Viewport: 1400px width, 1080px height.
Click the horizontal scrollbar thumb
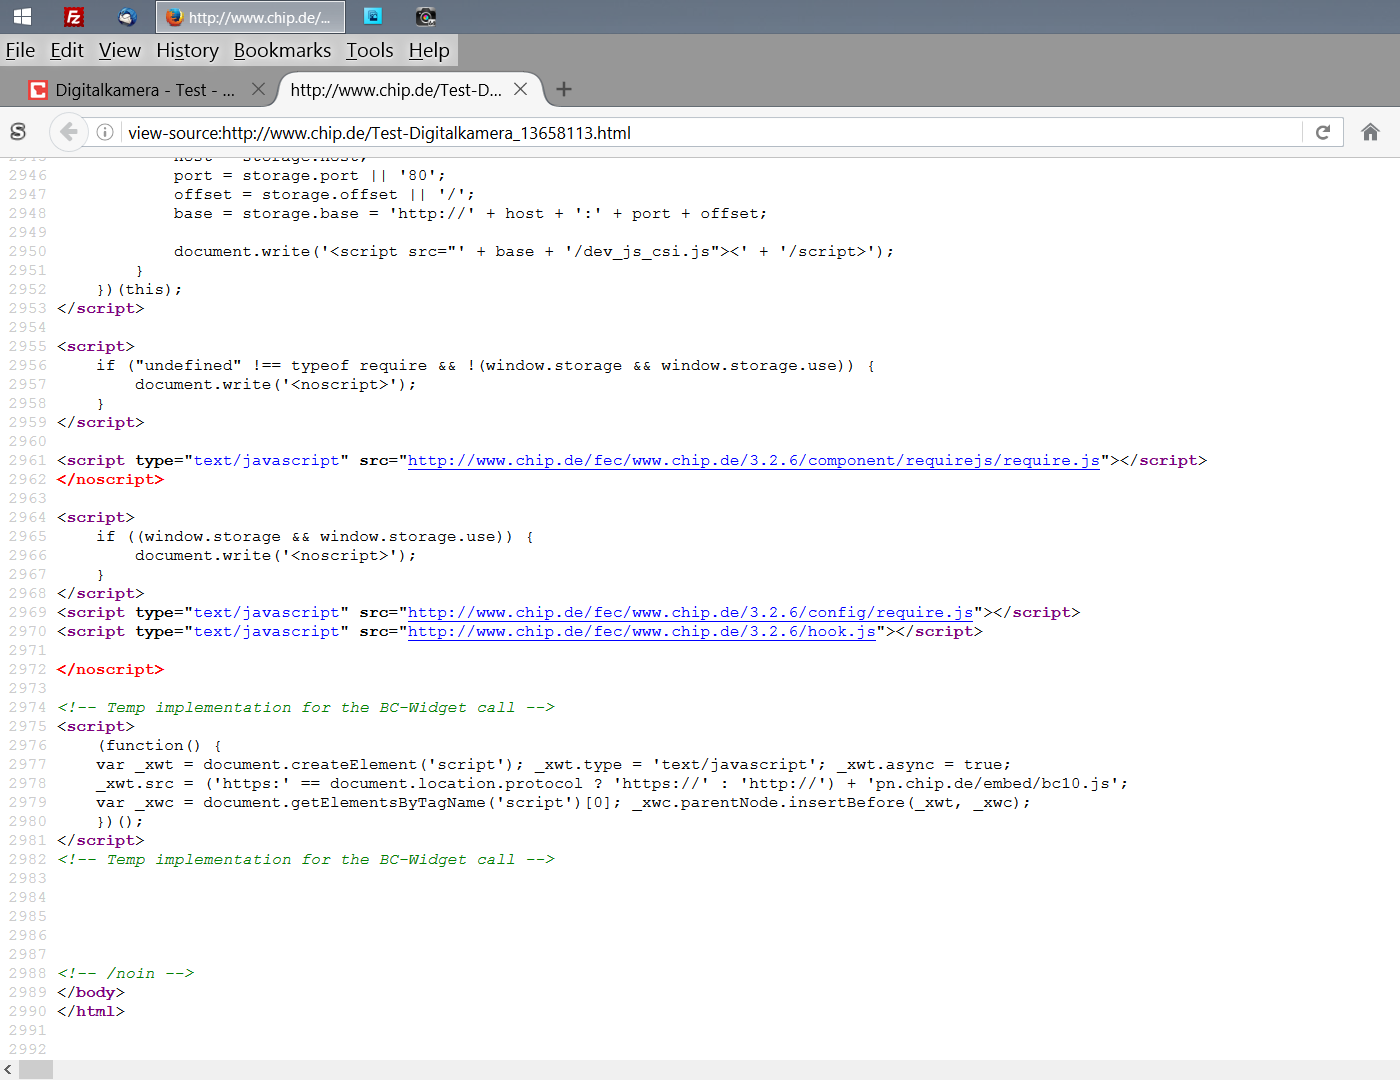pyautogui.click(x=36, y=1070)
